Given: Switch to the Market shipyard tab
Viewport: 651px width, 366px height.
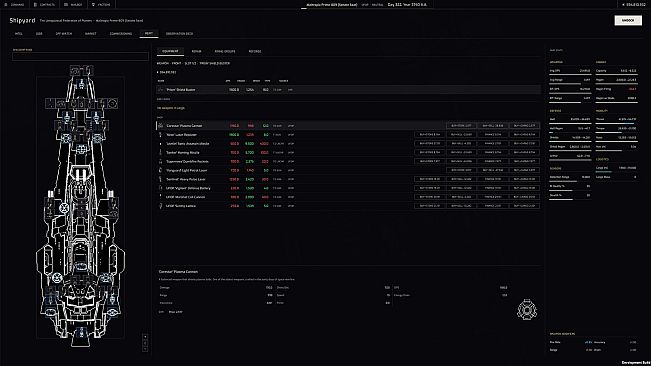Looking at the screenshot, I should point(91,34).
